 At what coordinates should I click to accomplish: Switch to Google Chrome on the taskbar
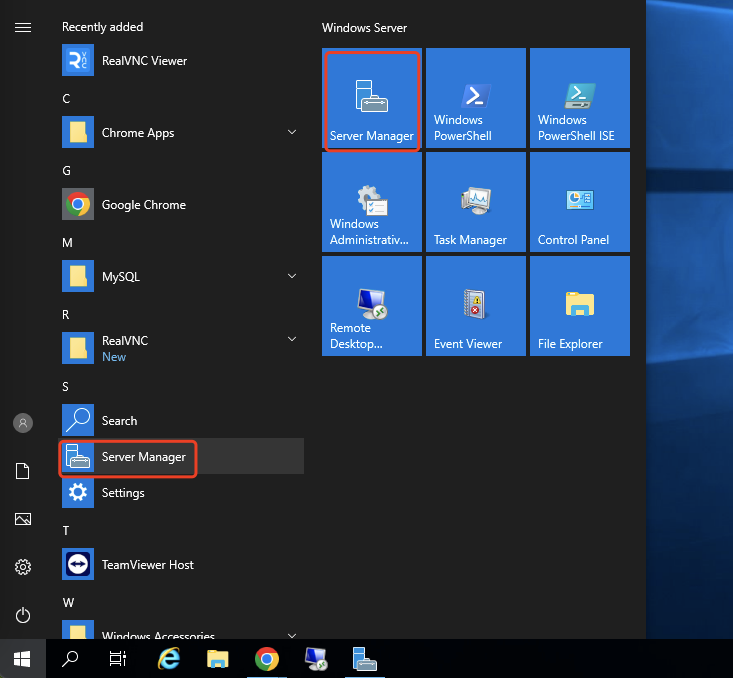point(267,659)
